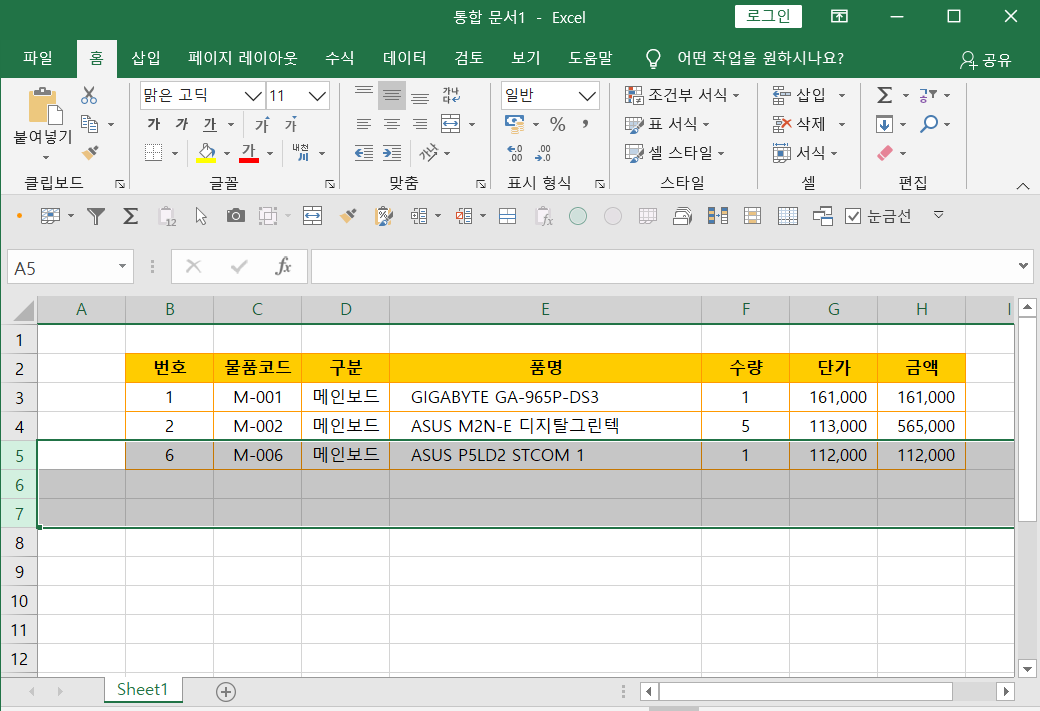Viewport: 1040px width, 711px height.
Task: Open the number format dropdown 일반
Action: pyautogui.click(x=587, y=96)
